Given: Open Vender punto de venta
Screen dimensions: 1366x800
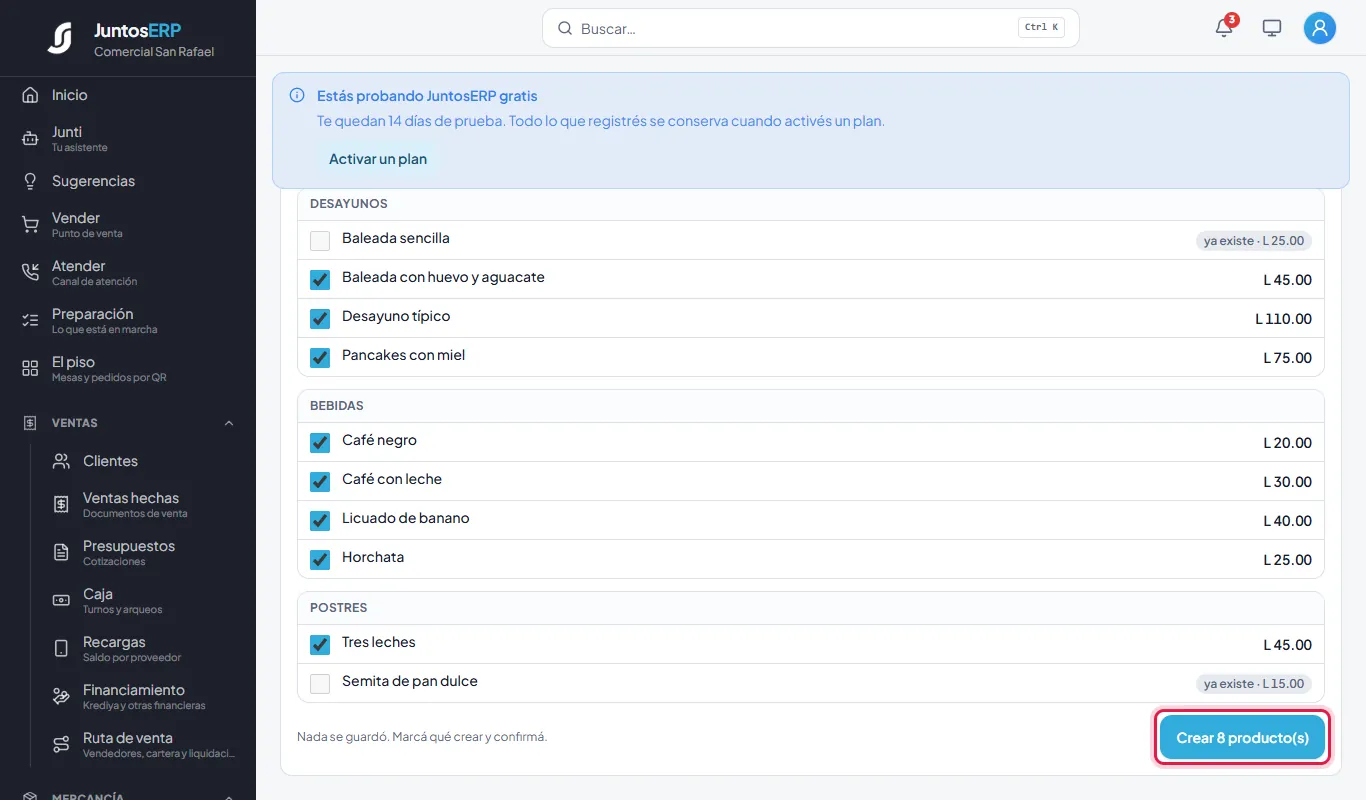Looking at the screenshot, I should [128, 225].
